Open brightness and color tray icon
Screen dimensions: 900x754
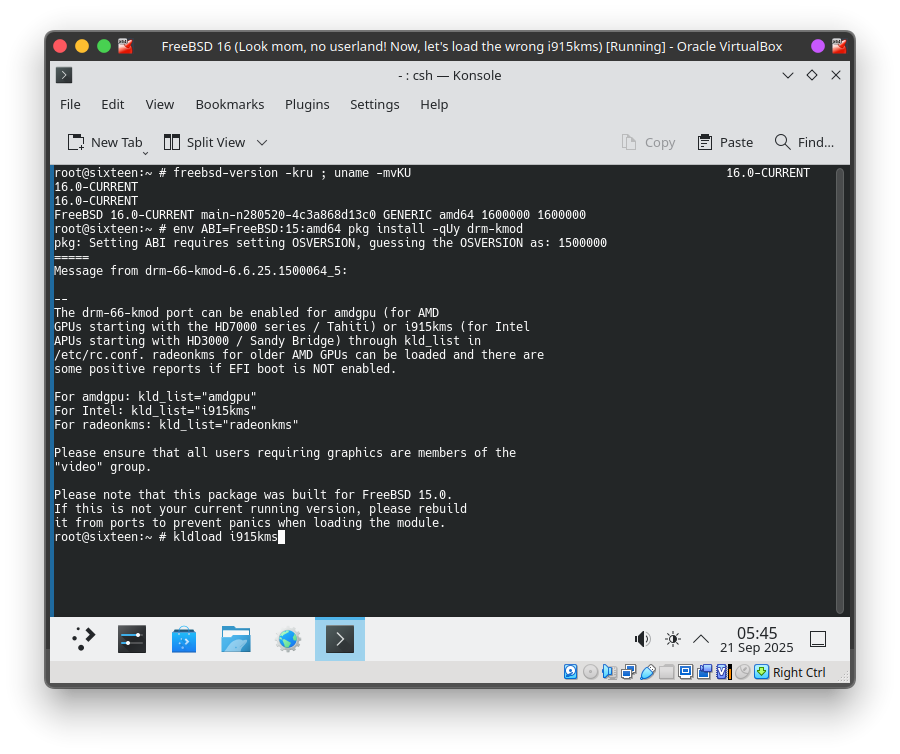click(x=673, y=639)
